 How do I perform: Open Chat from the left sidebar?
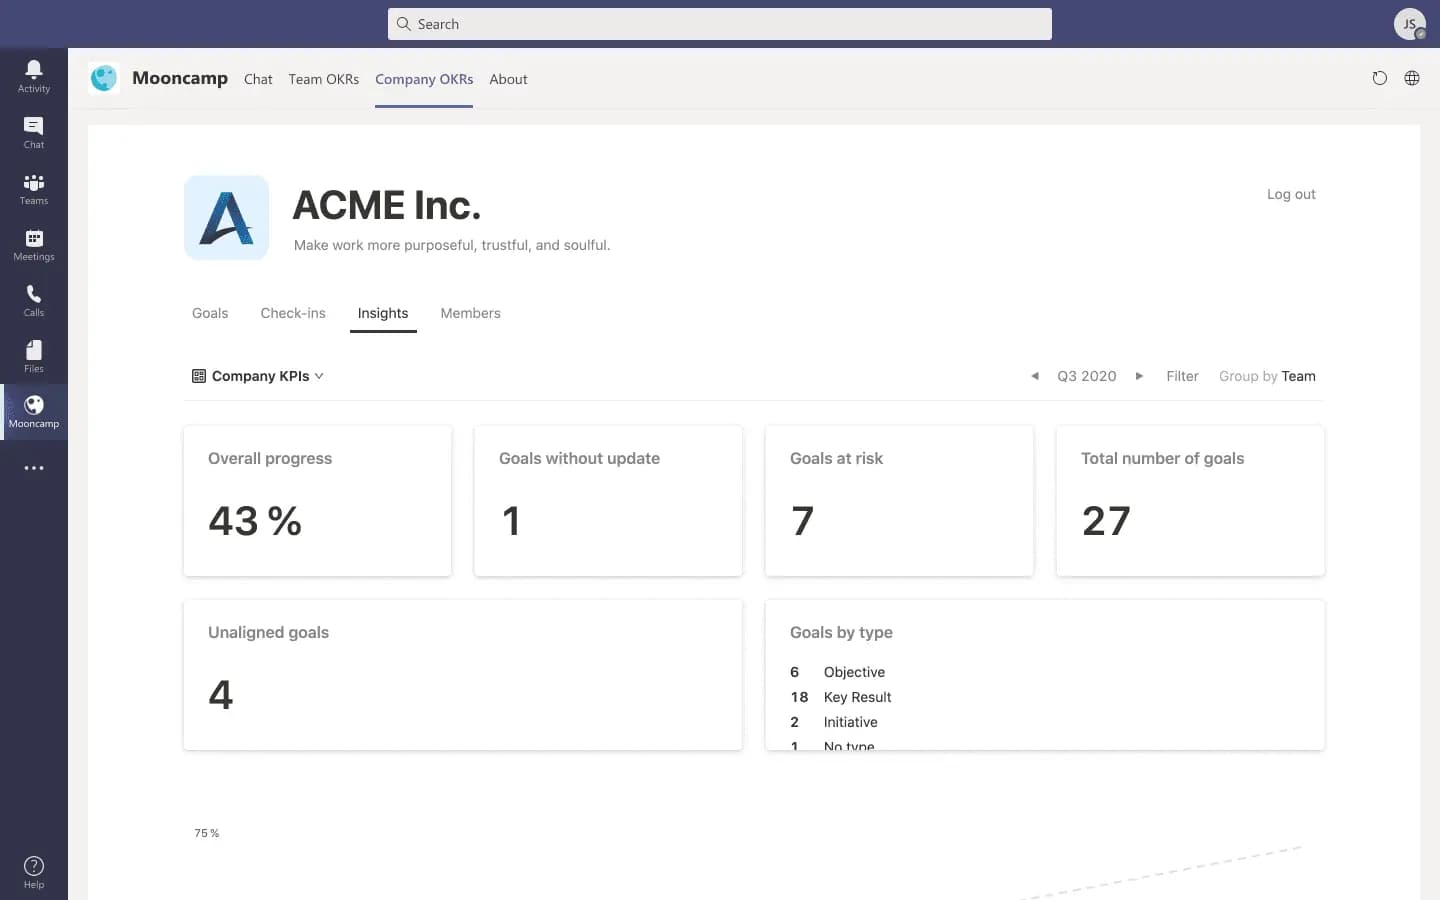(34, 132)
